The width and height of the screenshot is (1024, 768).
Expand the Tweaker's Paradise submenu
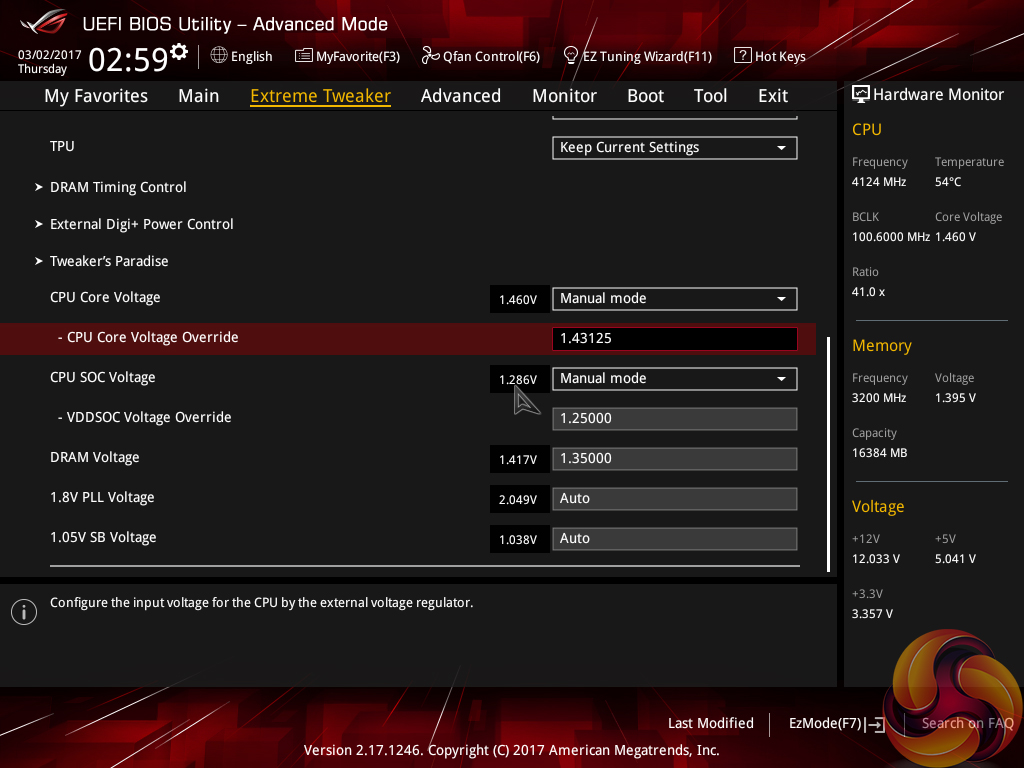pyautogui.click(x=109, y=261)
